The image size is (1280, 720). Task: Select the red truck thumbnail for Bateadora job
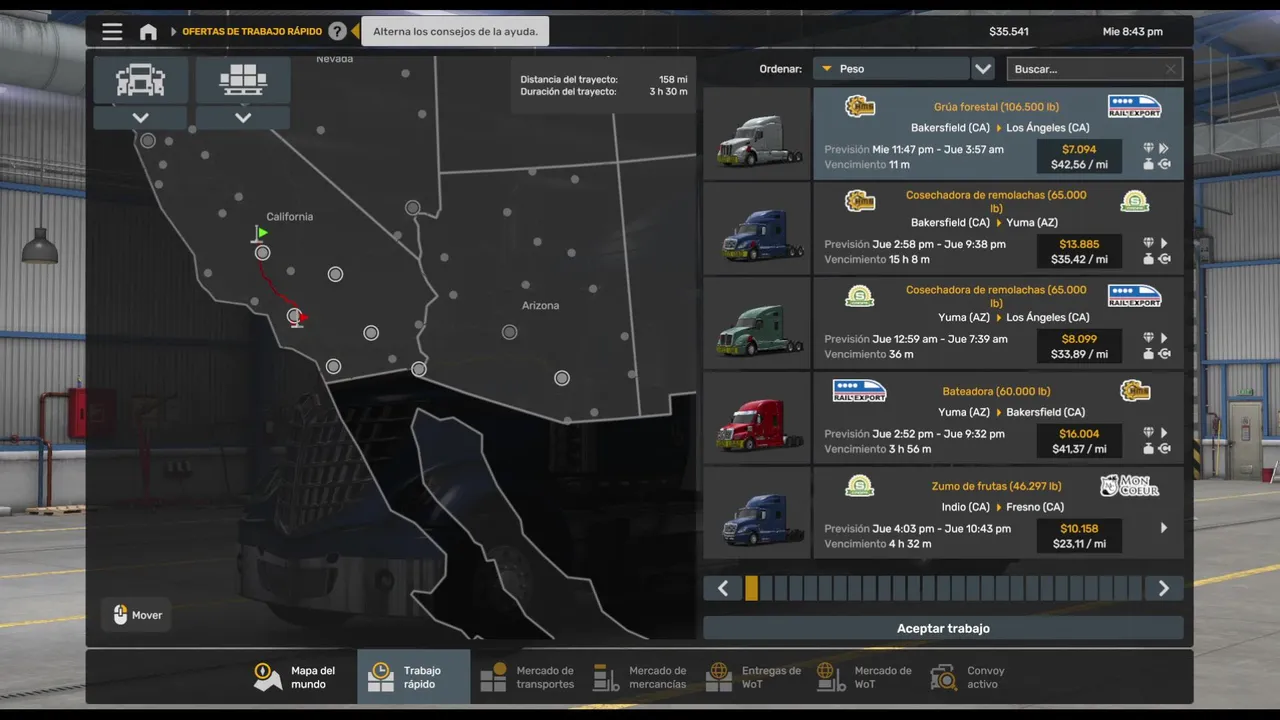click(757, 418)
